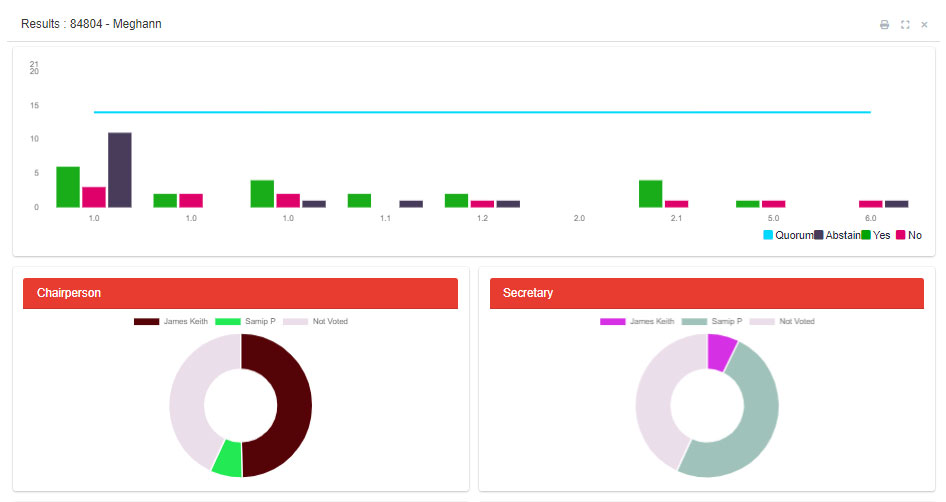The height and width of the screenshot is (502, 946).
Task: Select the Secretary red header bar
Action: coord(706,293)
